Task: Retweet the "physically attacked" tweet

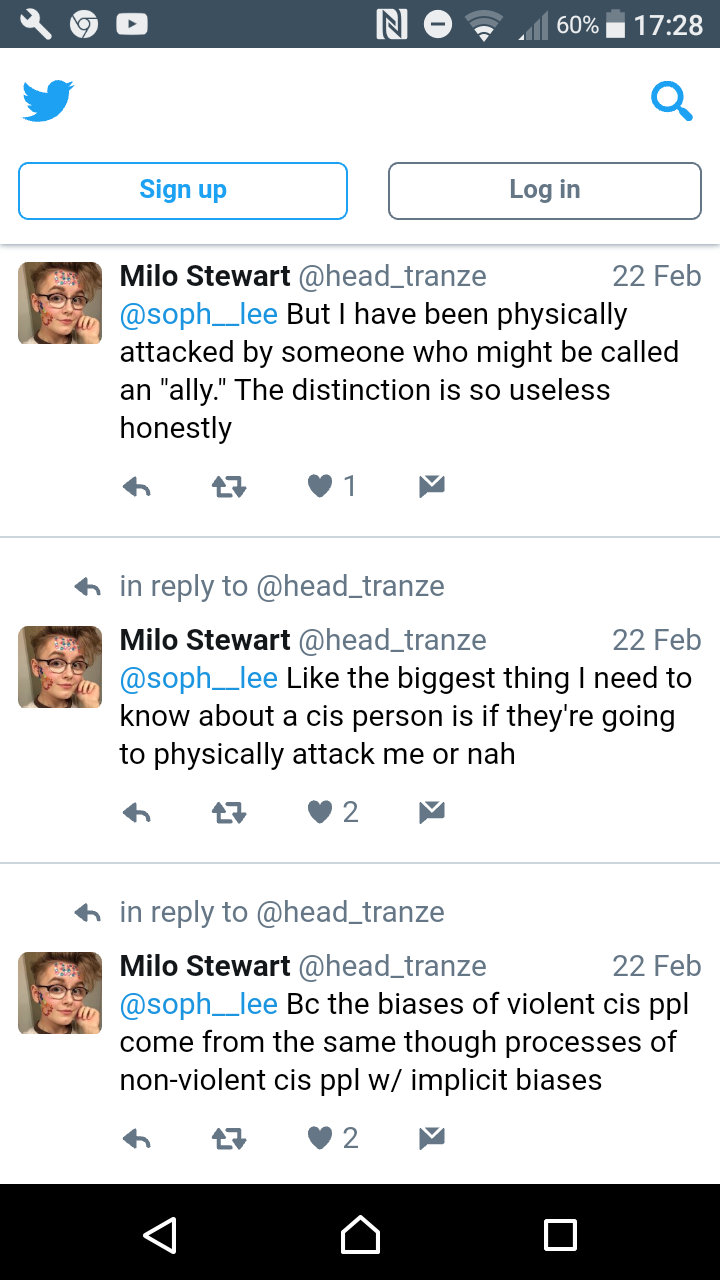Action: tap(229, 487)
